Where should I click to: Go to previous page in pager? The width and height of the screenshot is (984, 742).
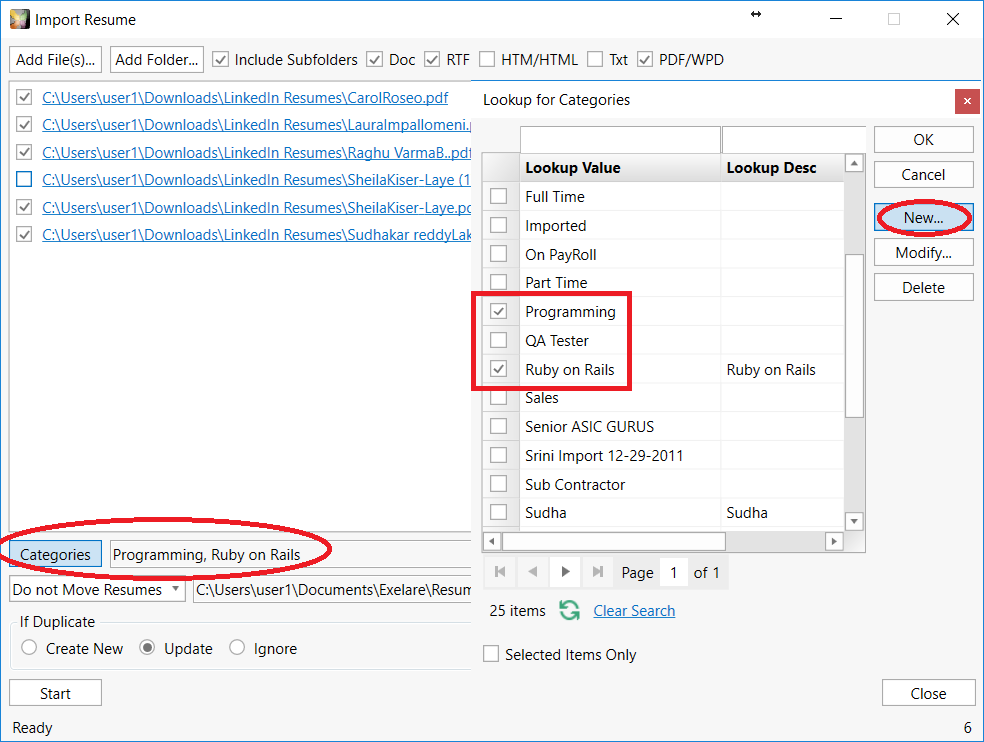tap(533, 572)
